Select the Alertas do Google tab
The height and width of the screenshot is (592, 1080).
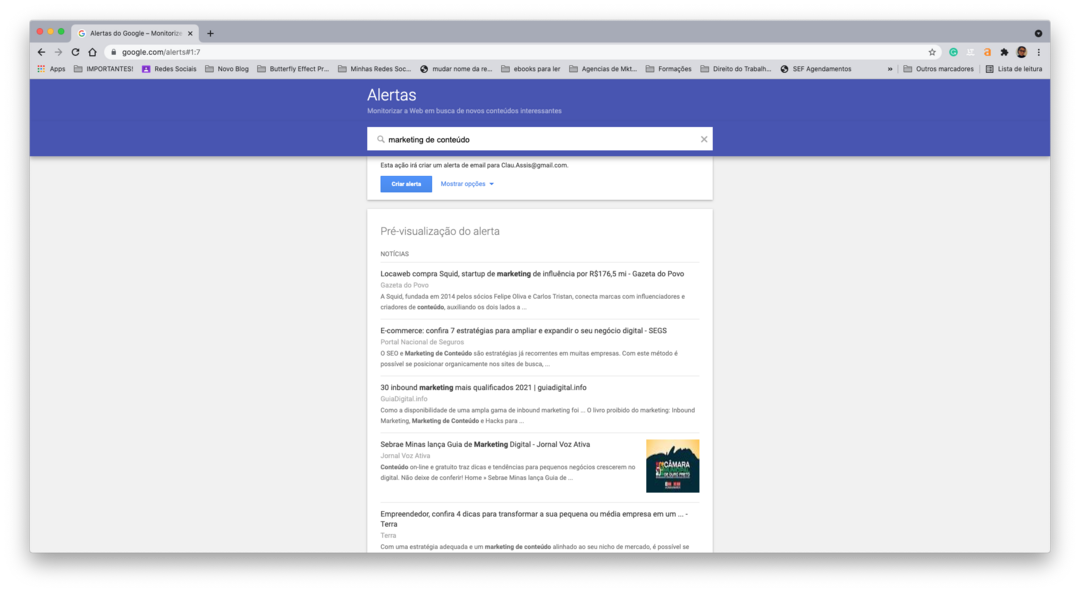134,33
